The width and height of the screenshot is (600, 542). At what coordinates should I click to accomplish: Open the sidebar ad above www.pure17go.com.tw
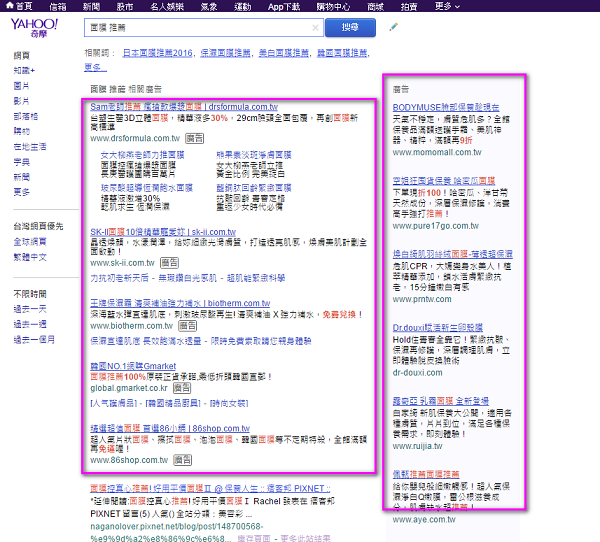tap(444, 181)
